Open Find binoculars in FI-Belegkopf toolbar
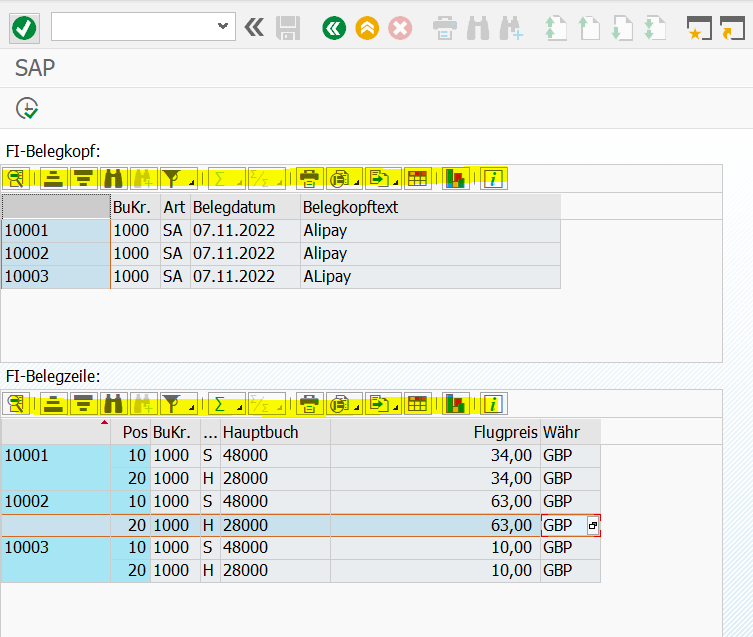Viewport: 753px width, 637px height. (x=113, y=179)
